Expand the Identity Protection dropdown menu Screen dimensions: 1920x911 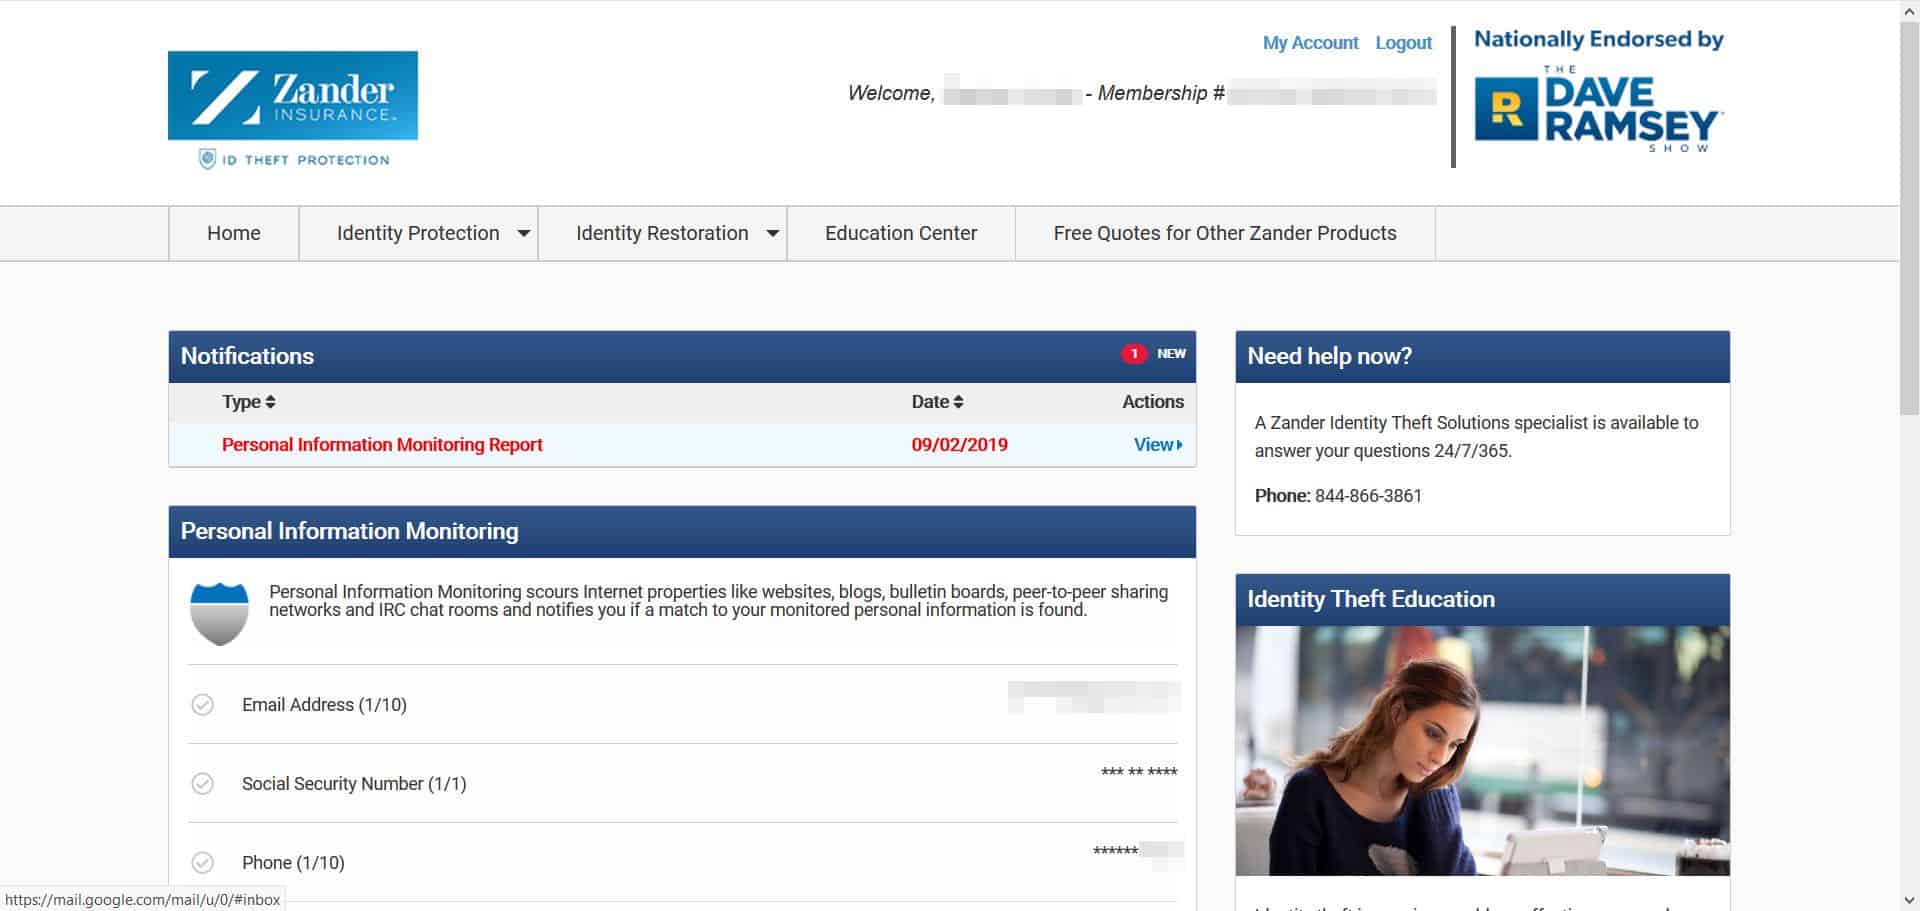[x=523, y=234]
